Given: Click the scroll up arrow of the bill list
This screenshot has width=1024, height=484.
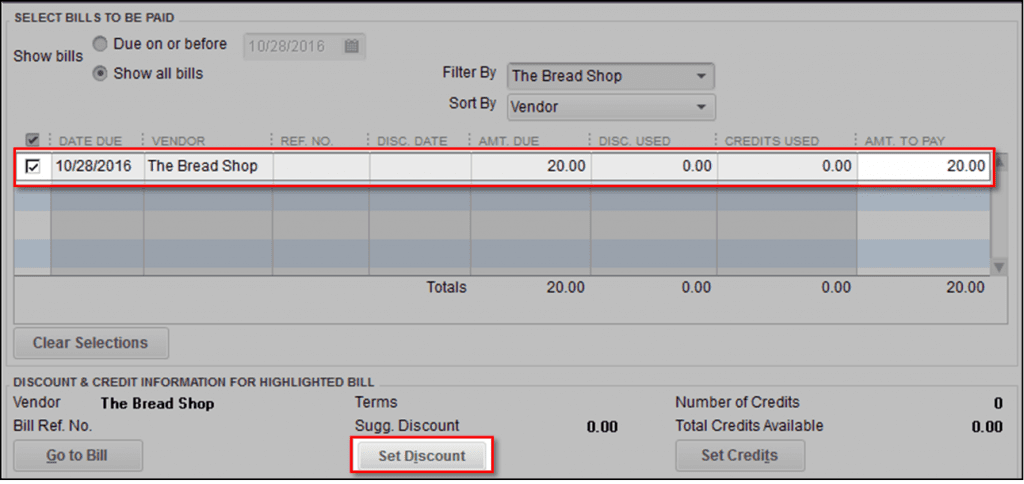Looking at the screenshot, I should (998, 162).
